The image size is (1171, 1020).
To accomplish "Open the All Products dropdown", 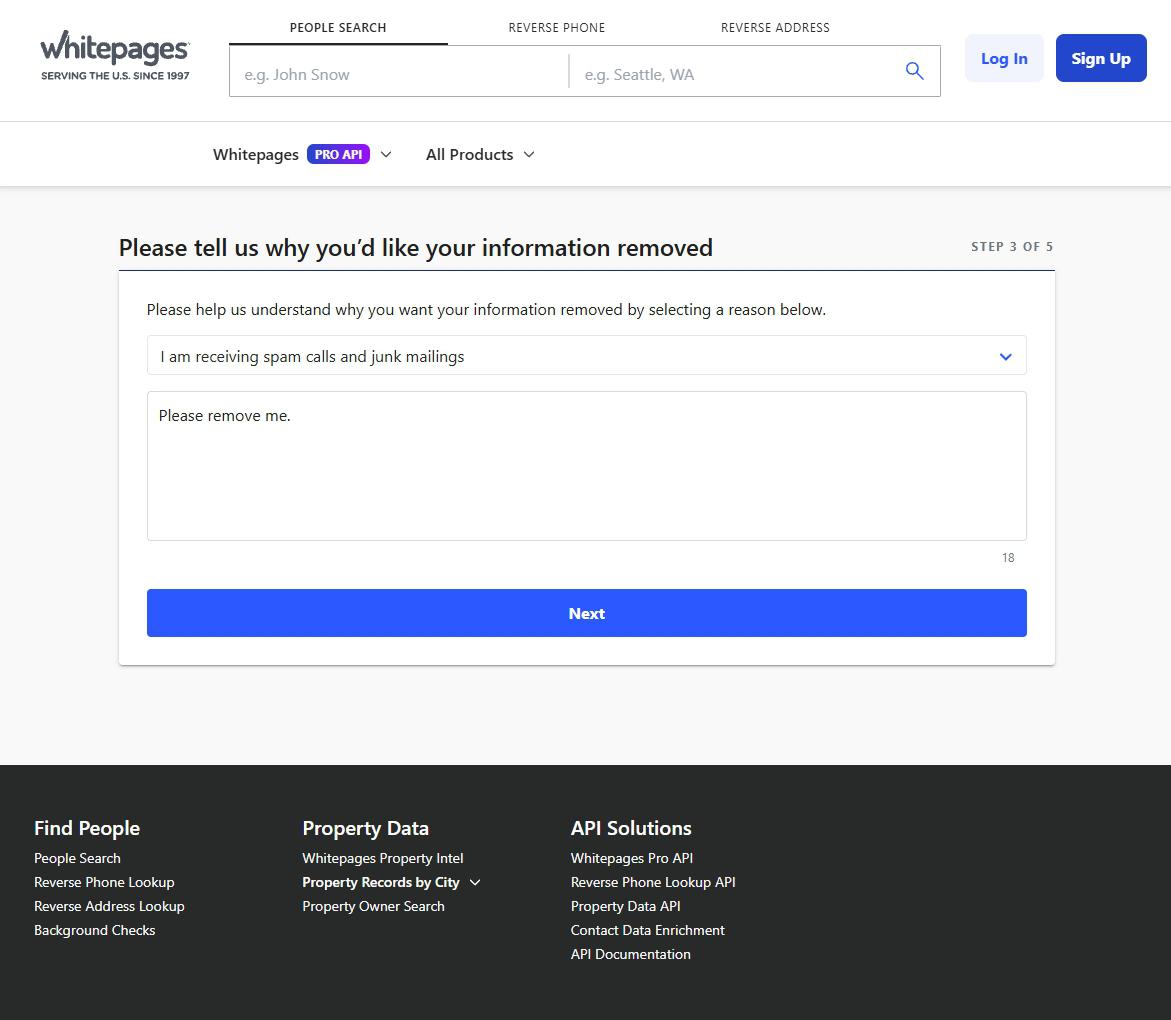I will [x=480, y=155].
